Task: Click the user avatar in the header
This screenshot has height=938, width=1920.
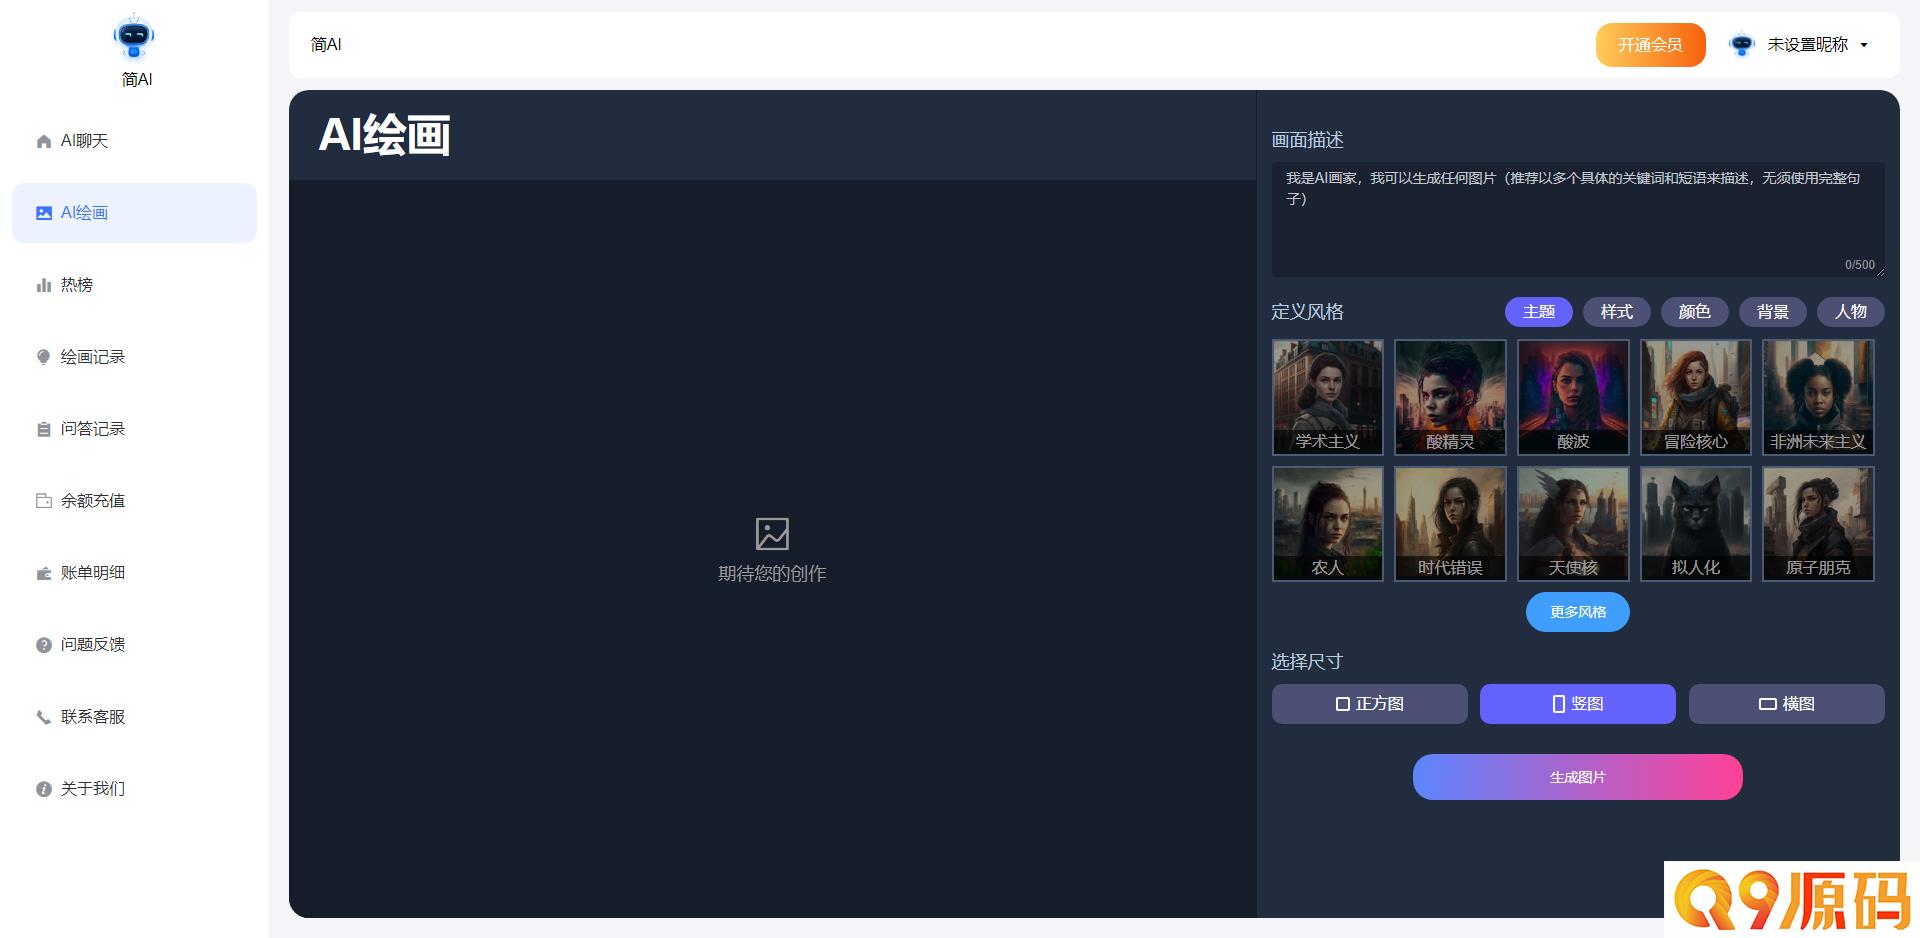Action: coord(1742,45)
